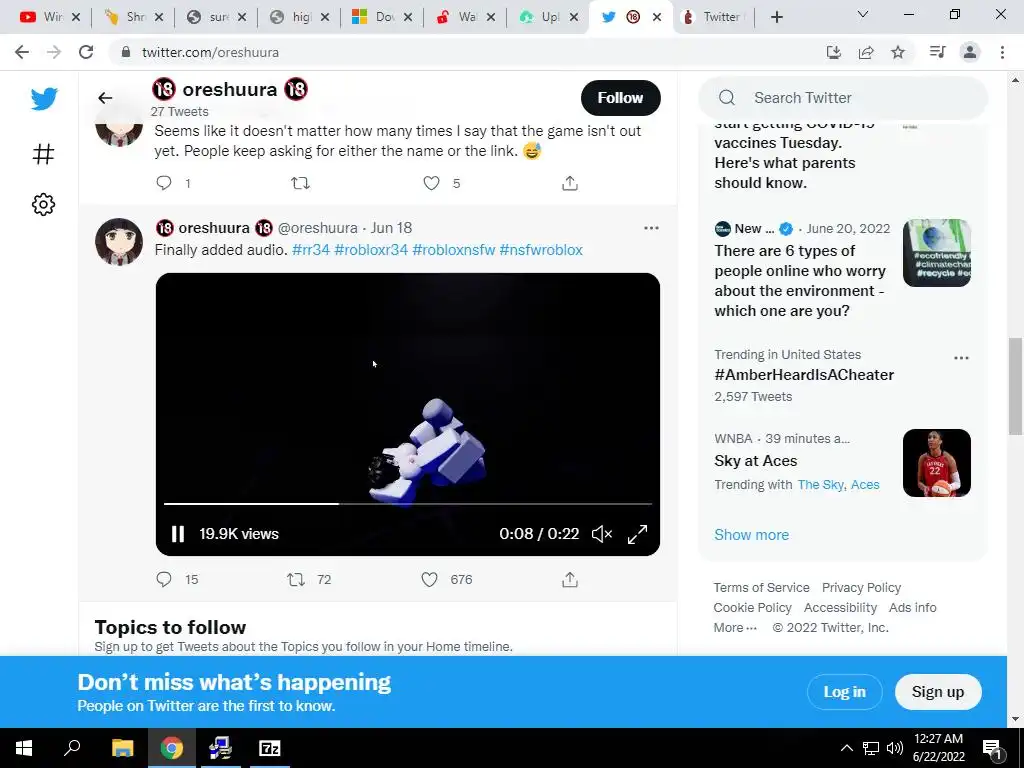
Task: Open the #rr34 hashtag link
Action: click(311, 249)
